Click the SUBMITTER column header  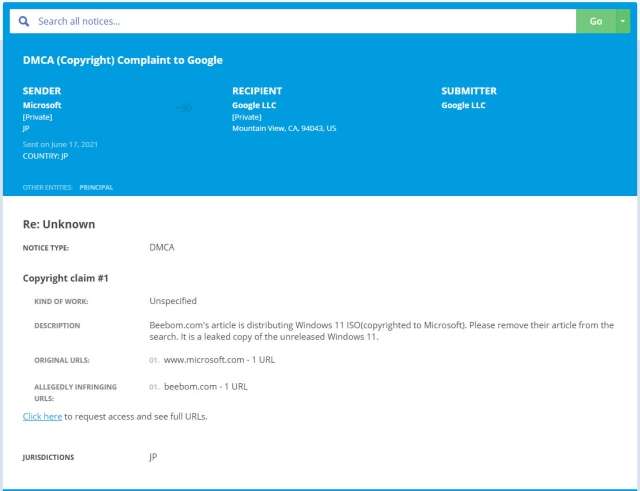click(469, 91)
